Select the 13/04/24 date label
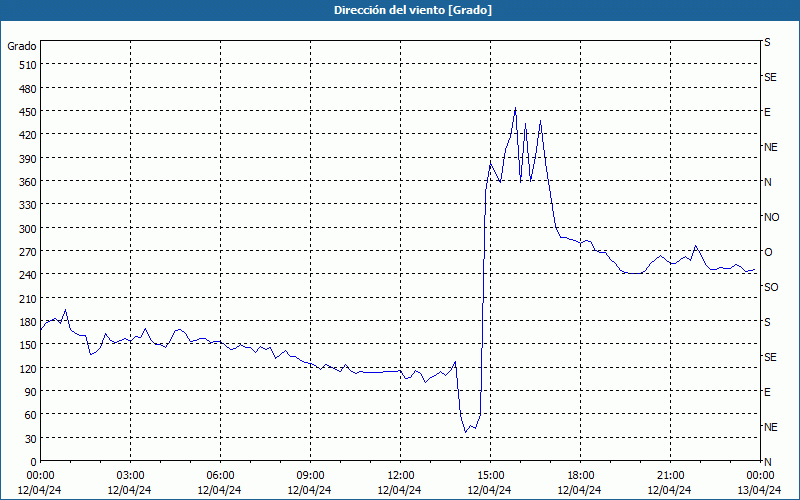The image size is (800, 500). (x=760, y=490)
